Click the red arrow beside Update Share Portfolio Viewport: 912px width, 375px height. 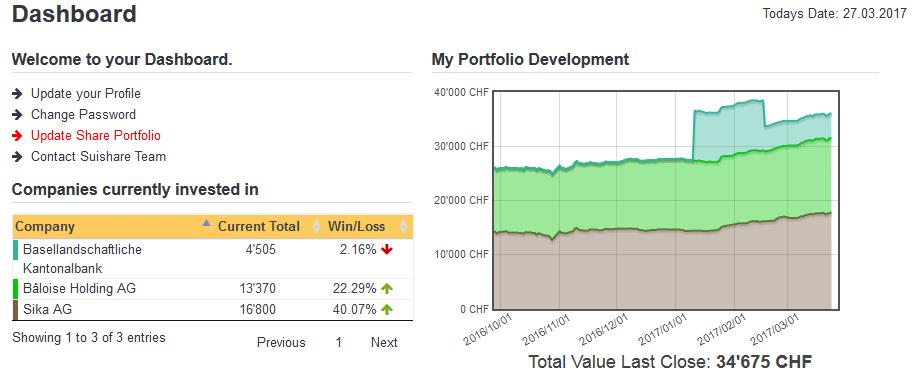(17, 135)
